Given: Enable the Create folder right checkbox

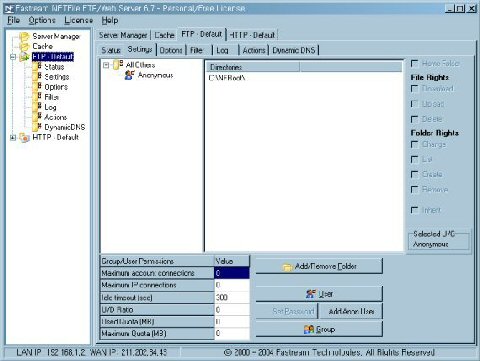Looking at the screenshot, I should tap(414, 174).
